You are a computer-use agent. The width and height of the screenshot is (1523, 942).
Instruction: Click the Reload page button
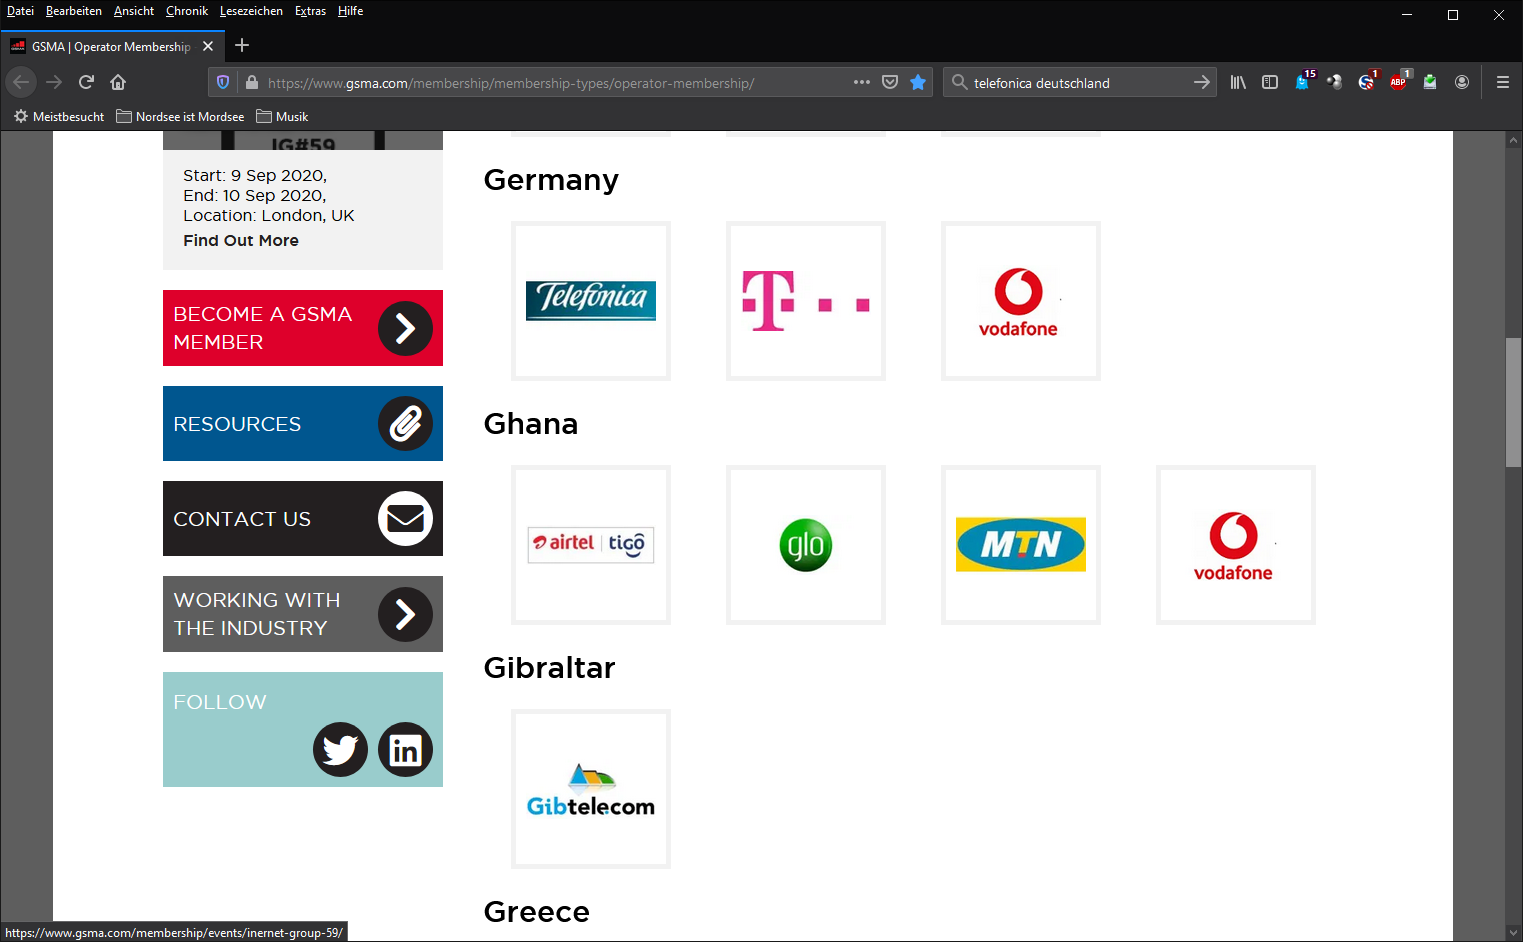(x=86, y=82)
